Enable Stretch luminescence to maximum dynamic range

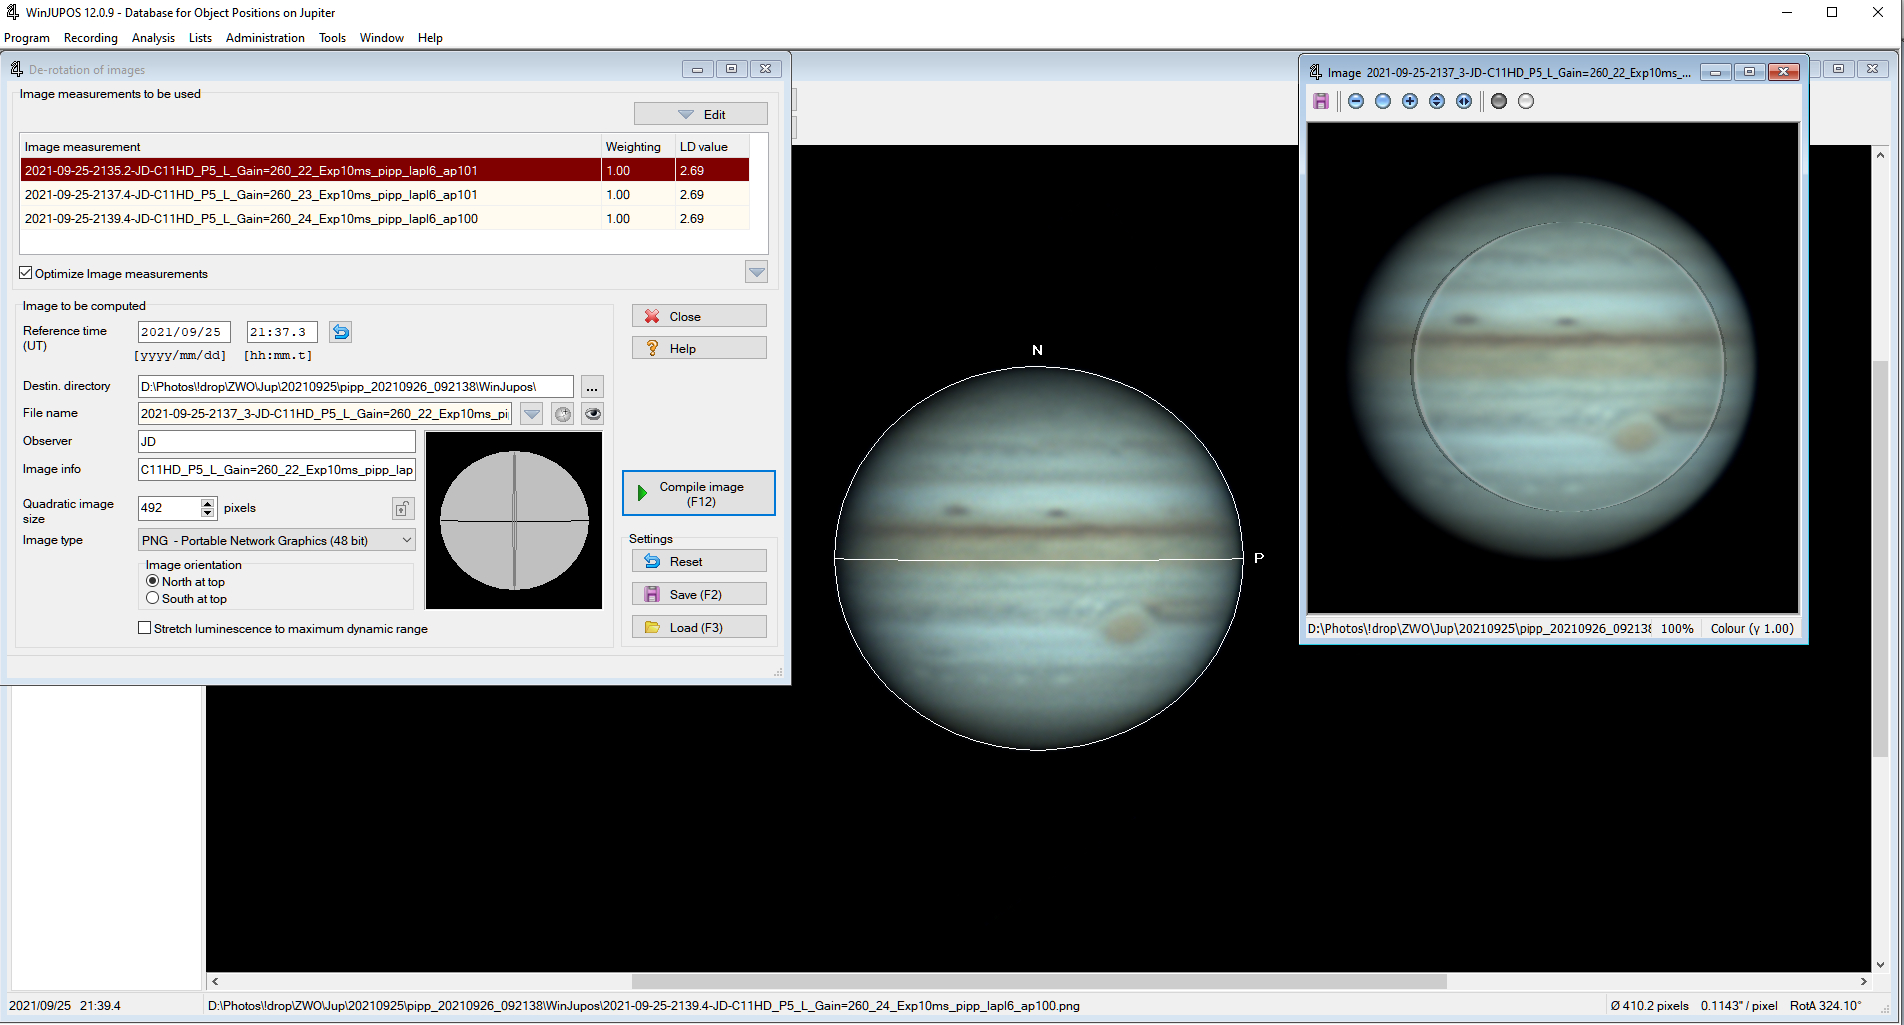(145, 628)
